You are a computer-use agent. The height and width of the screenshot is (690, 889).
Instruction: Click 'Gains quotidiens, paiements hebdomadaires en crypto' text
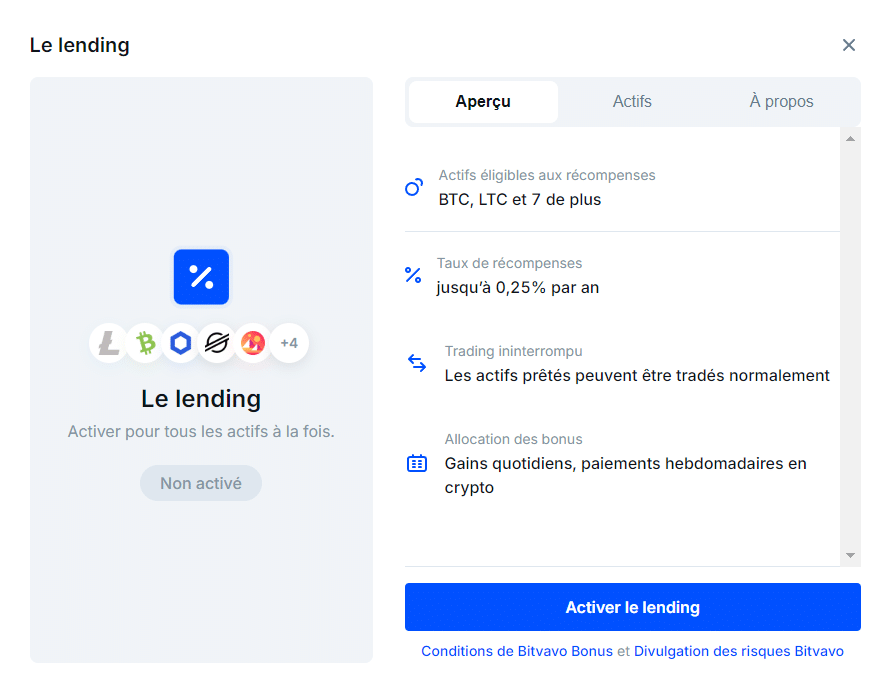tap(625, 475)
